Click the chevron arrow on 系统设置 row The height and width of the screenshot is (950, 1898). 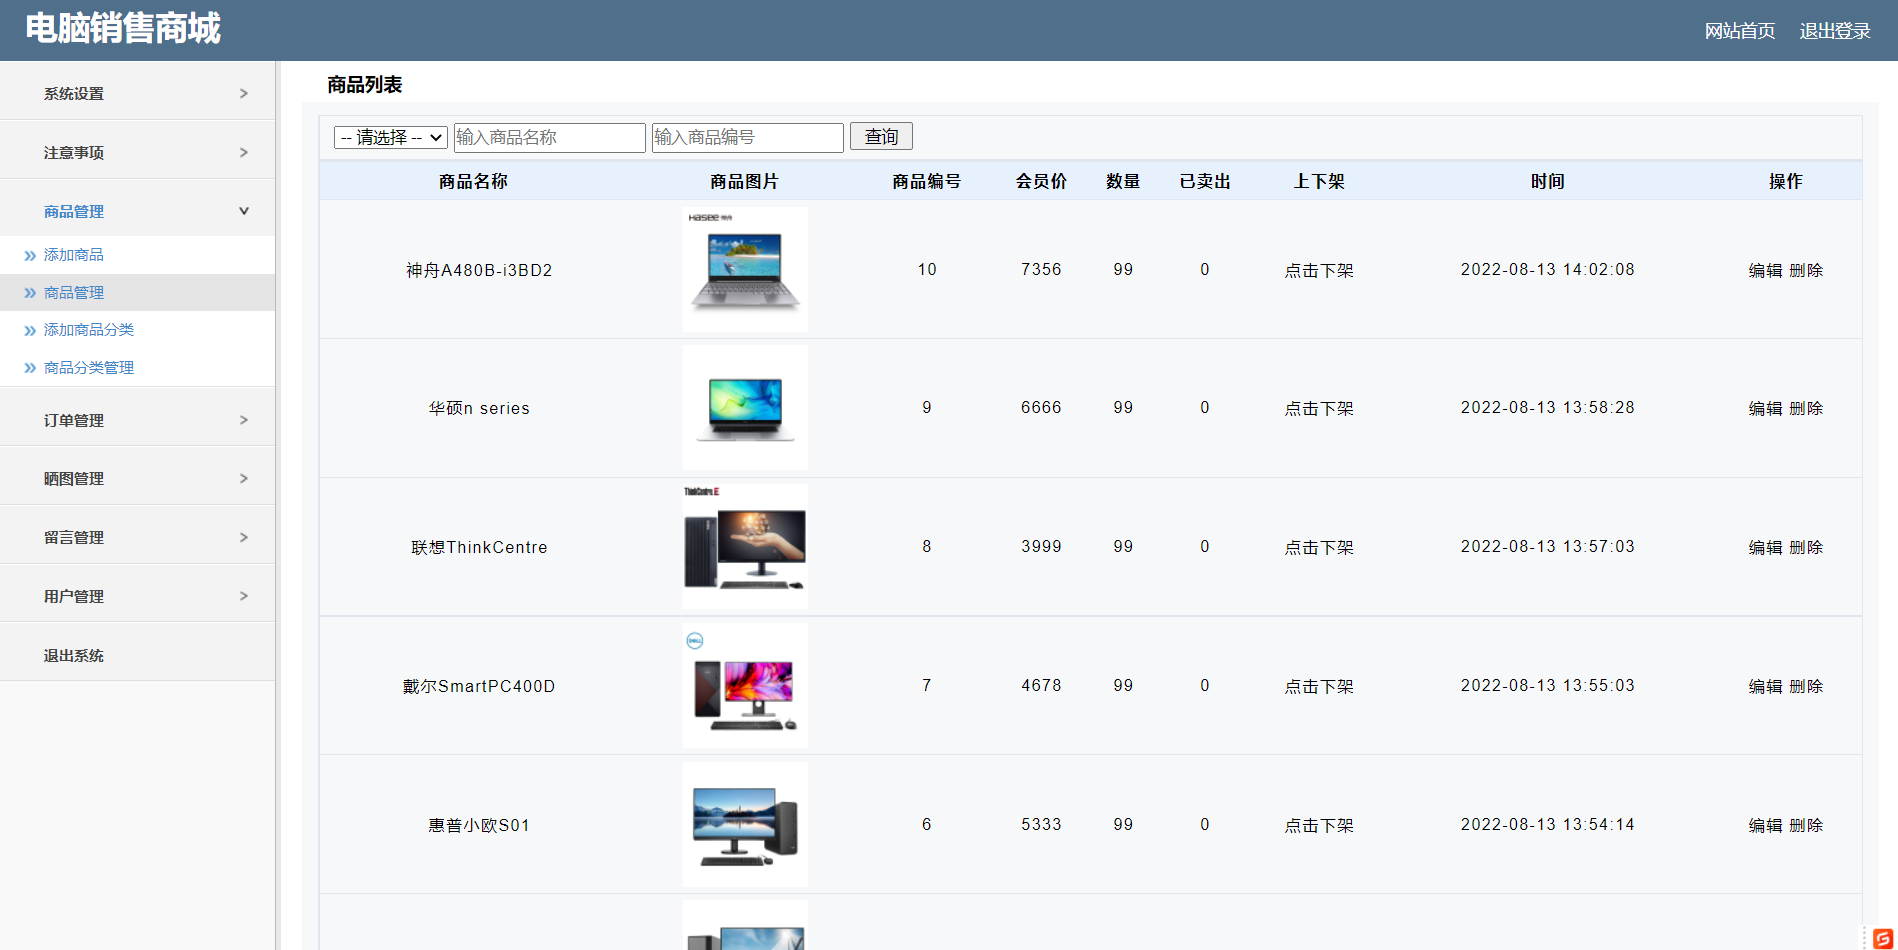point(244,93)
